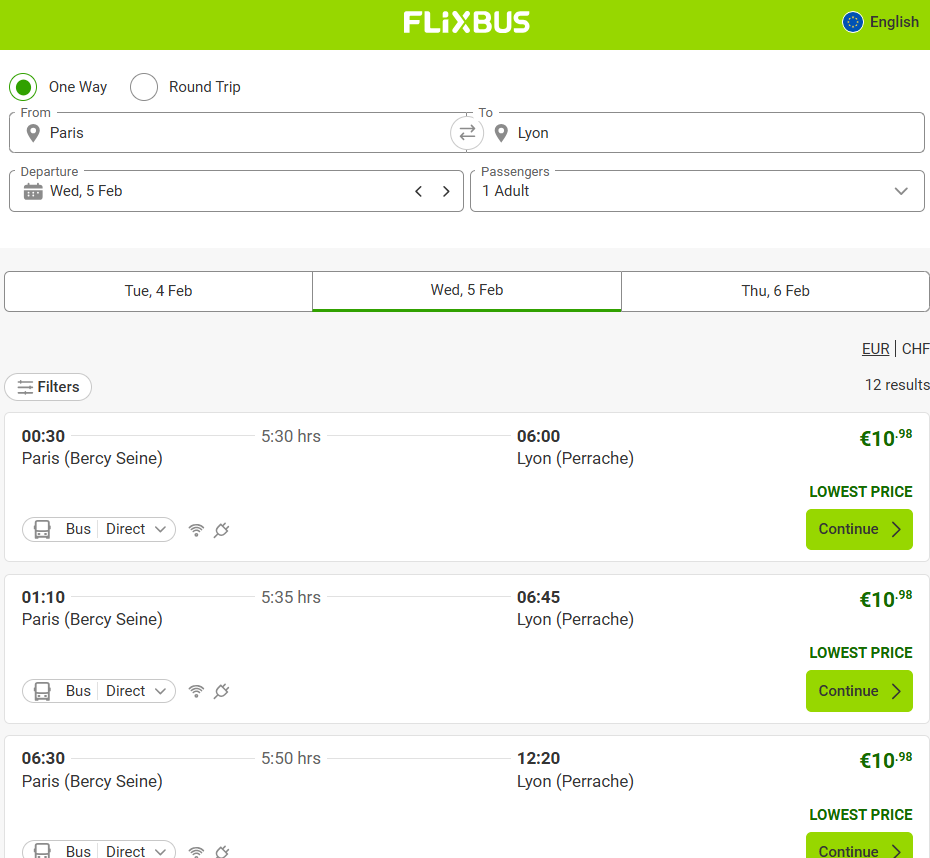Select the One Way radio button
Screen dimensions: 930x858
[x=23, y=87]
